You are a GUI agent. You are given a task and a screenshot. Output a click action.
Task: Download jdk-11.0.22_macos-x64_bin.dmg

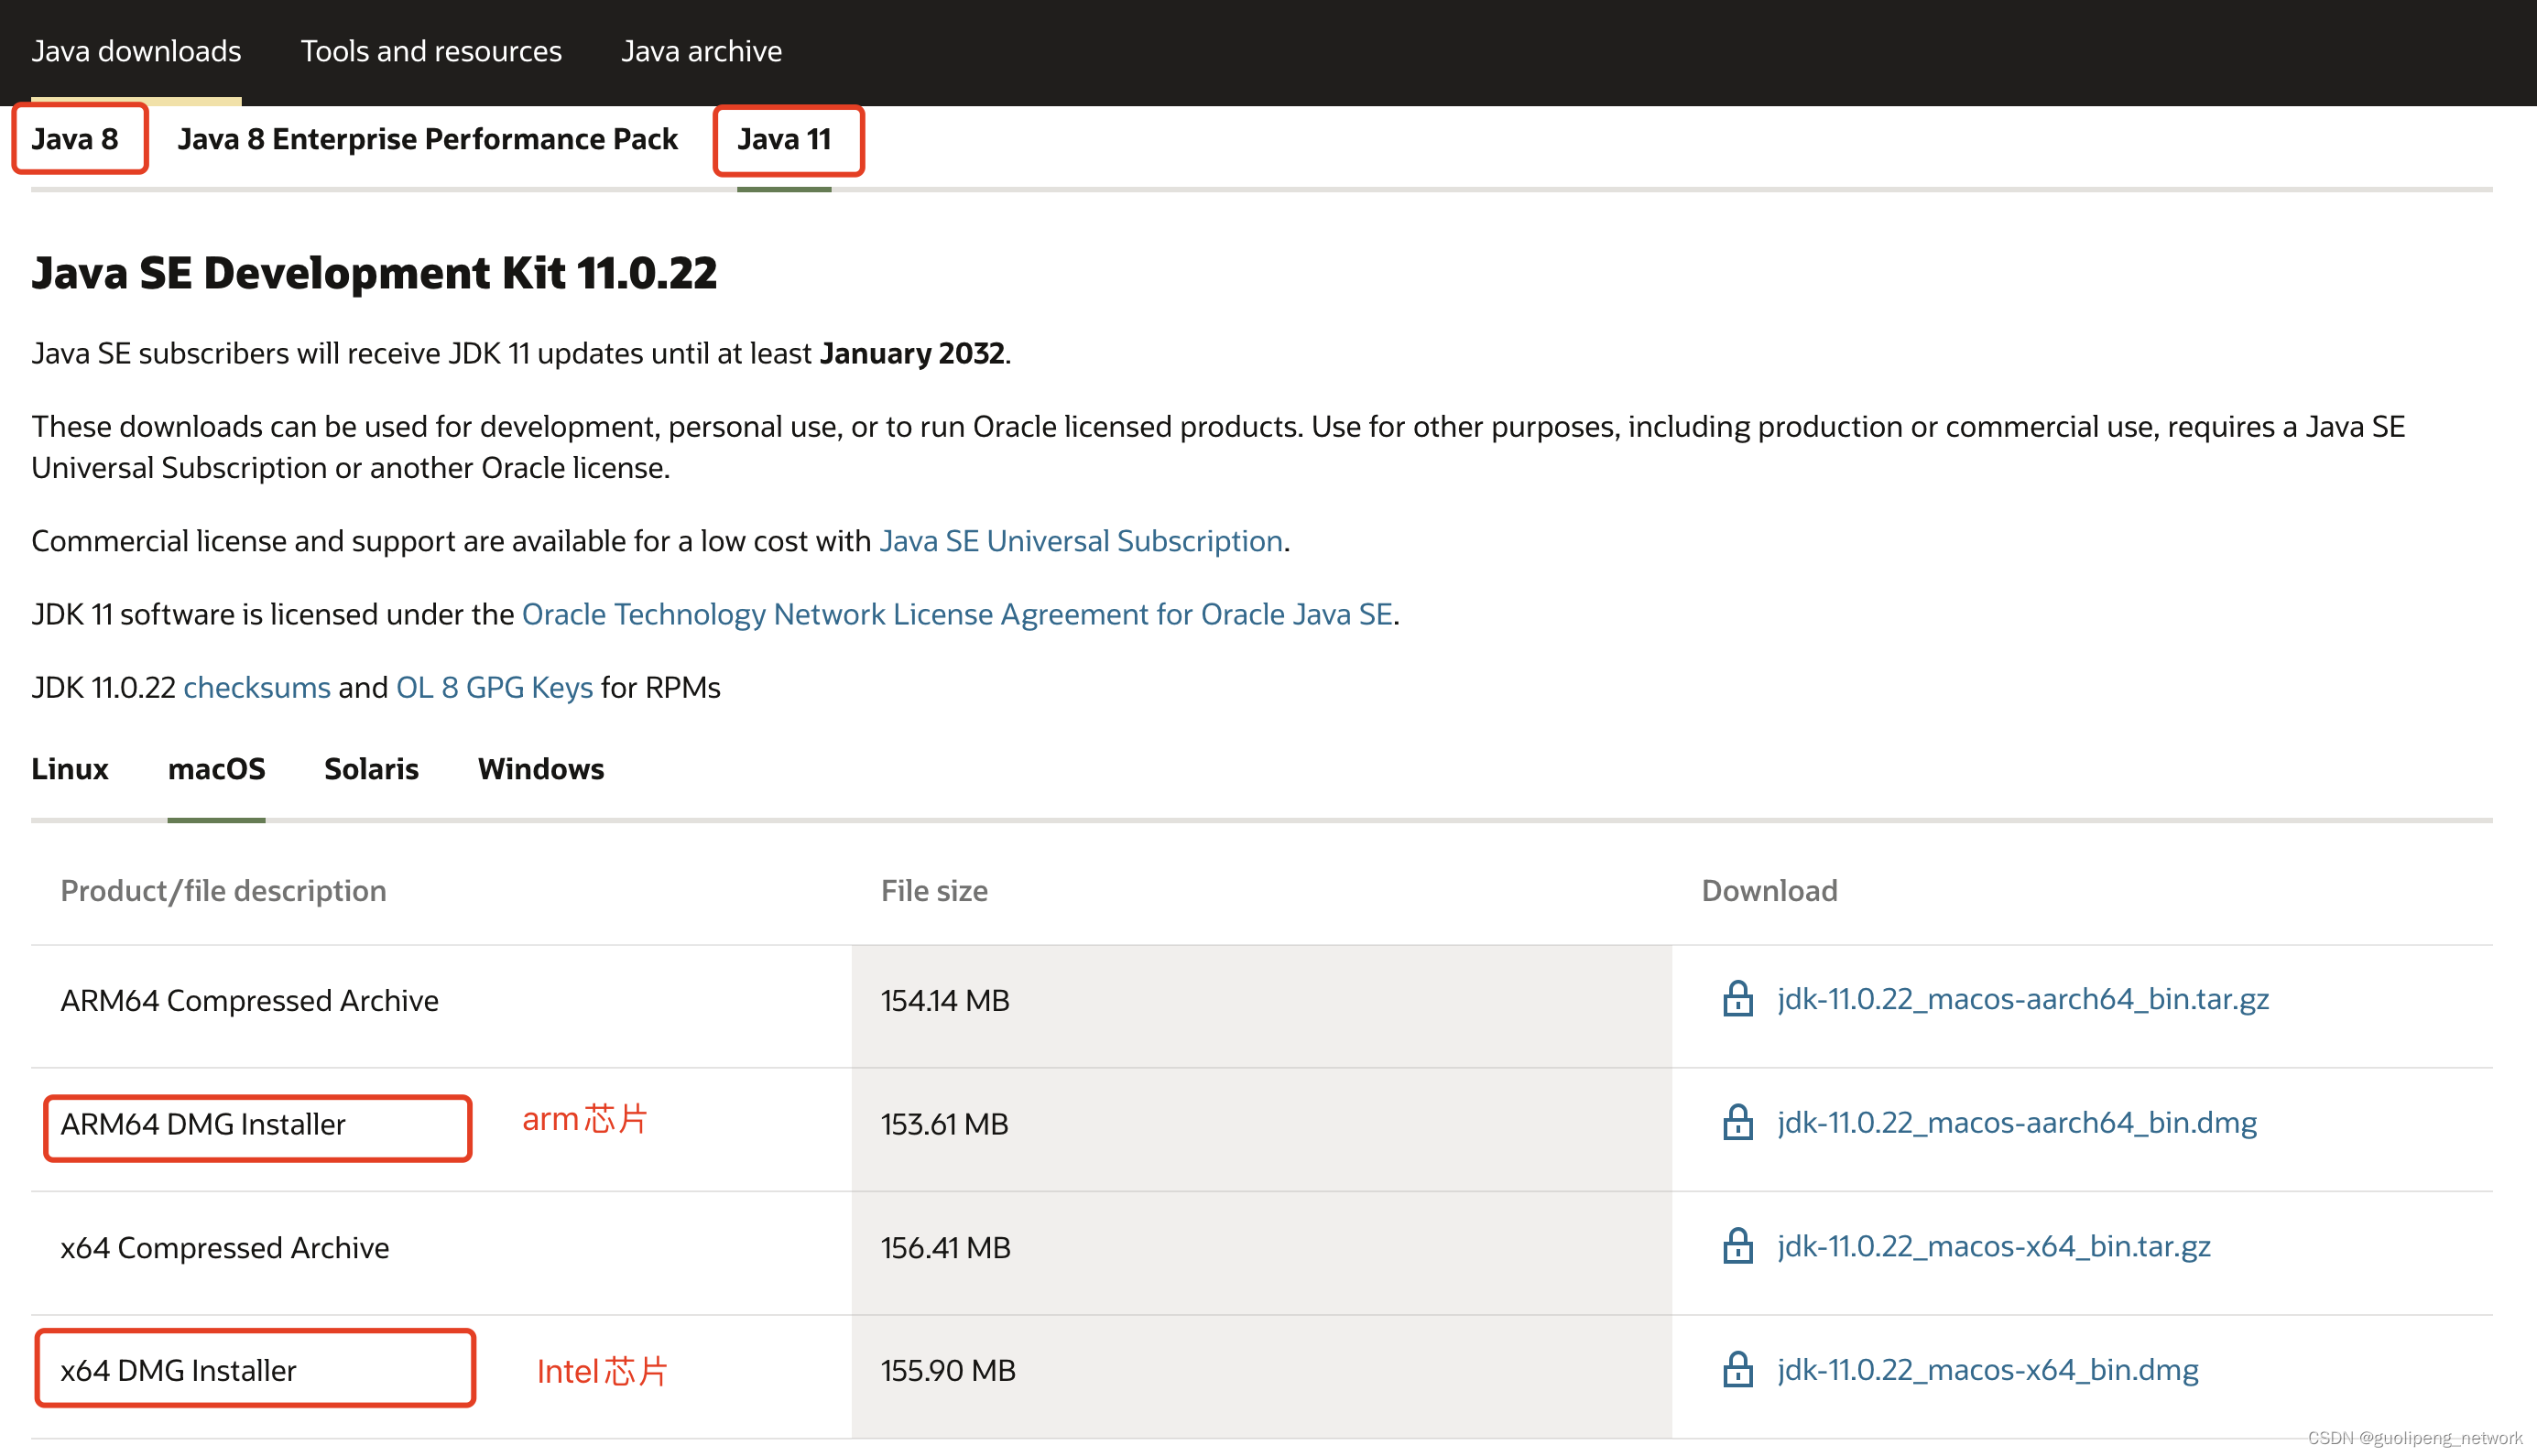[1987, 1369]
